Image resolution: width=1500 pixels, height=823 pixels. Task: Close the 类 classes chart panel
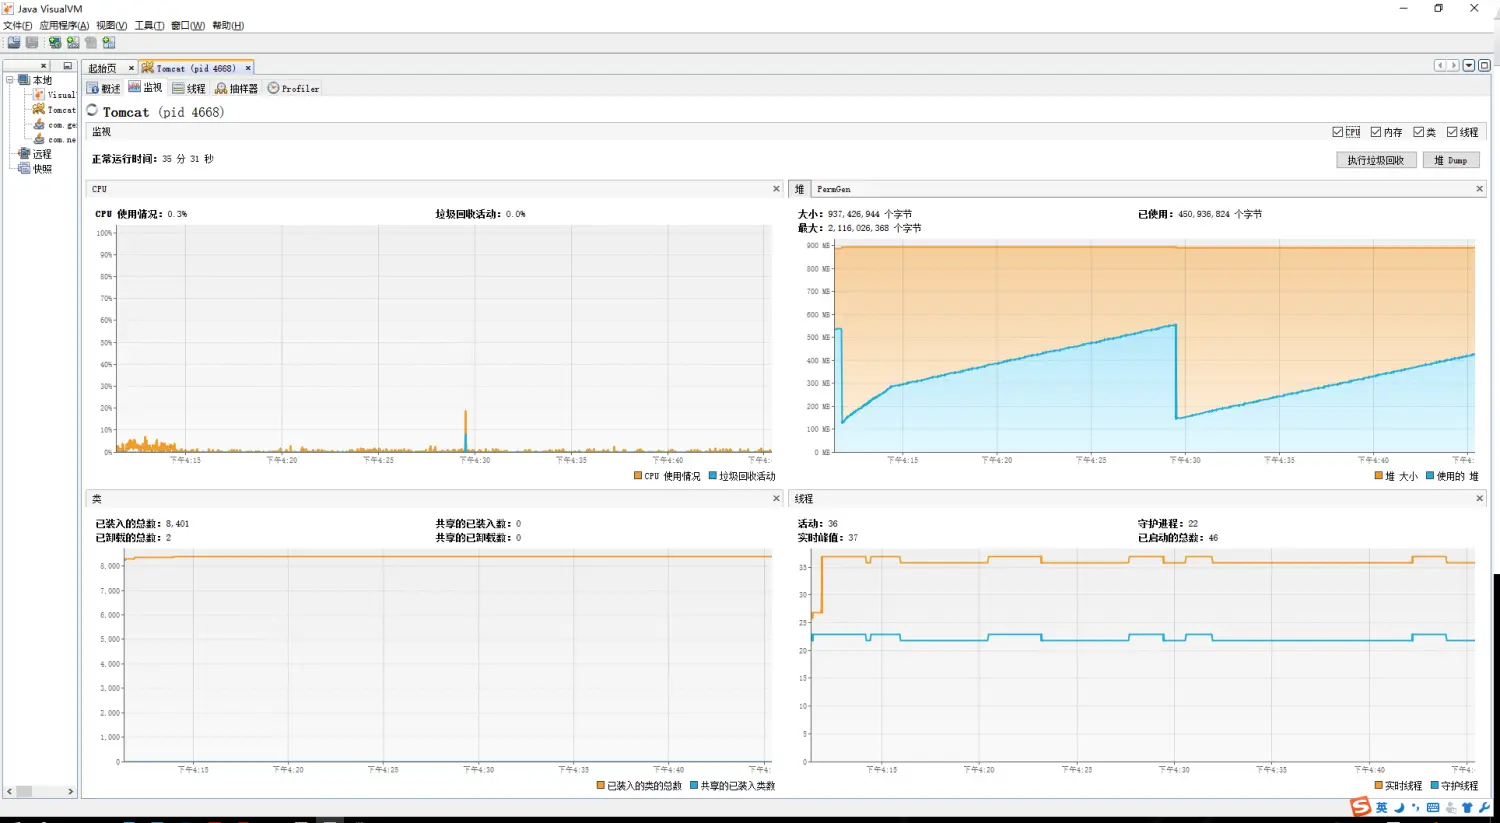click(776, 498)
